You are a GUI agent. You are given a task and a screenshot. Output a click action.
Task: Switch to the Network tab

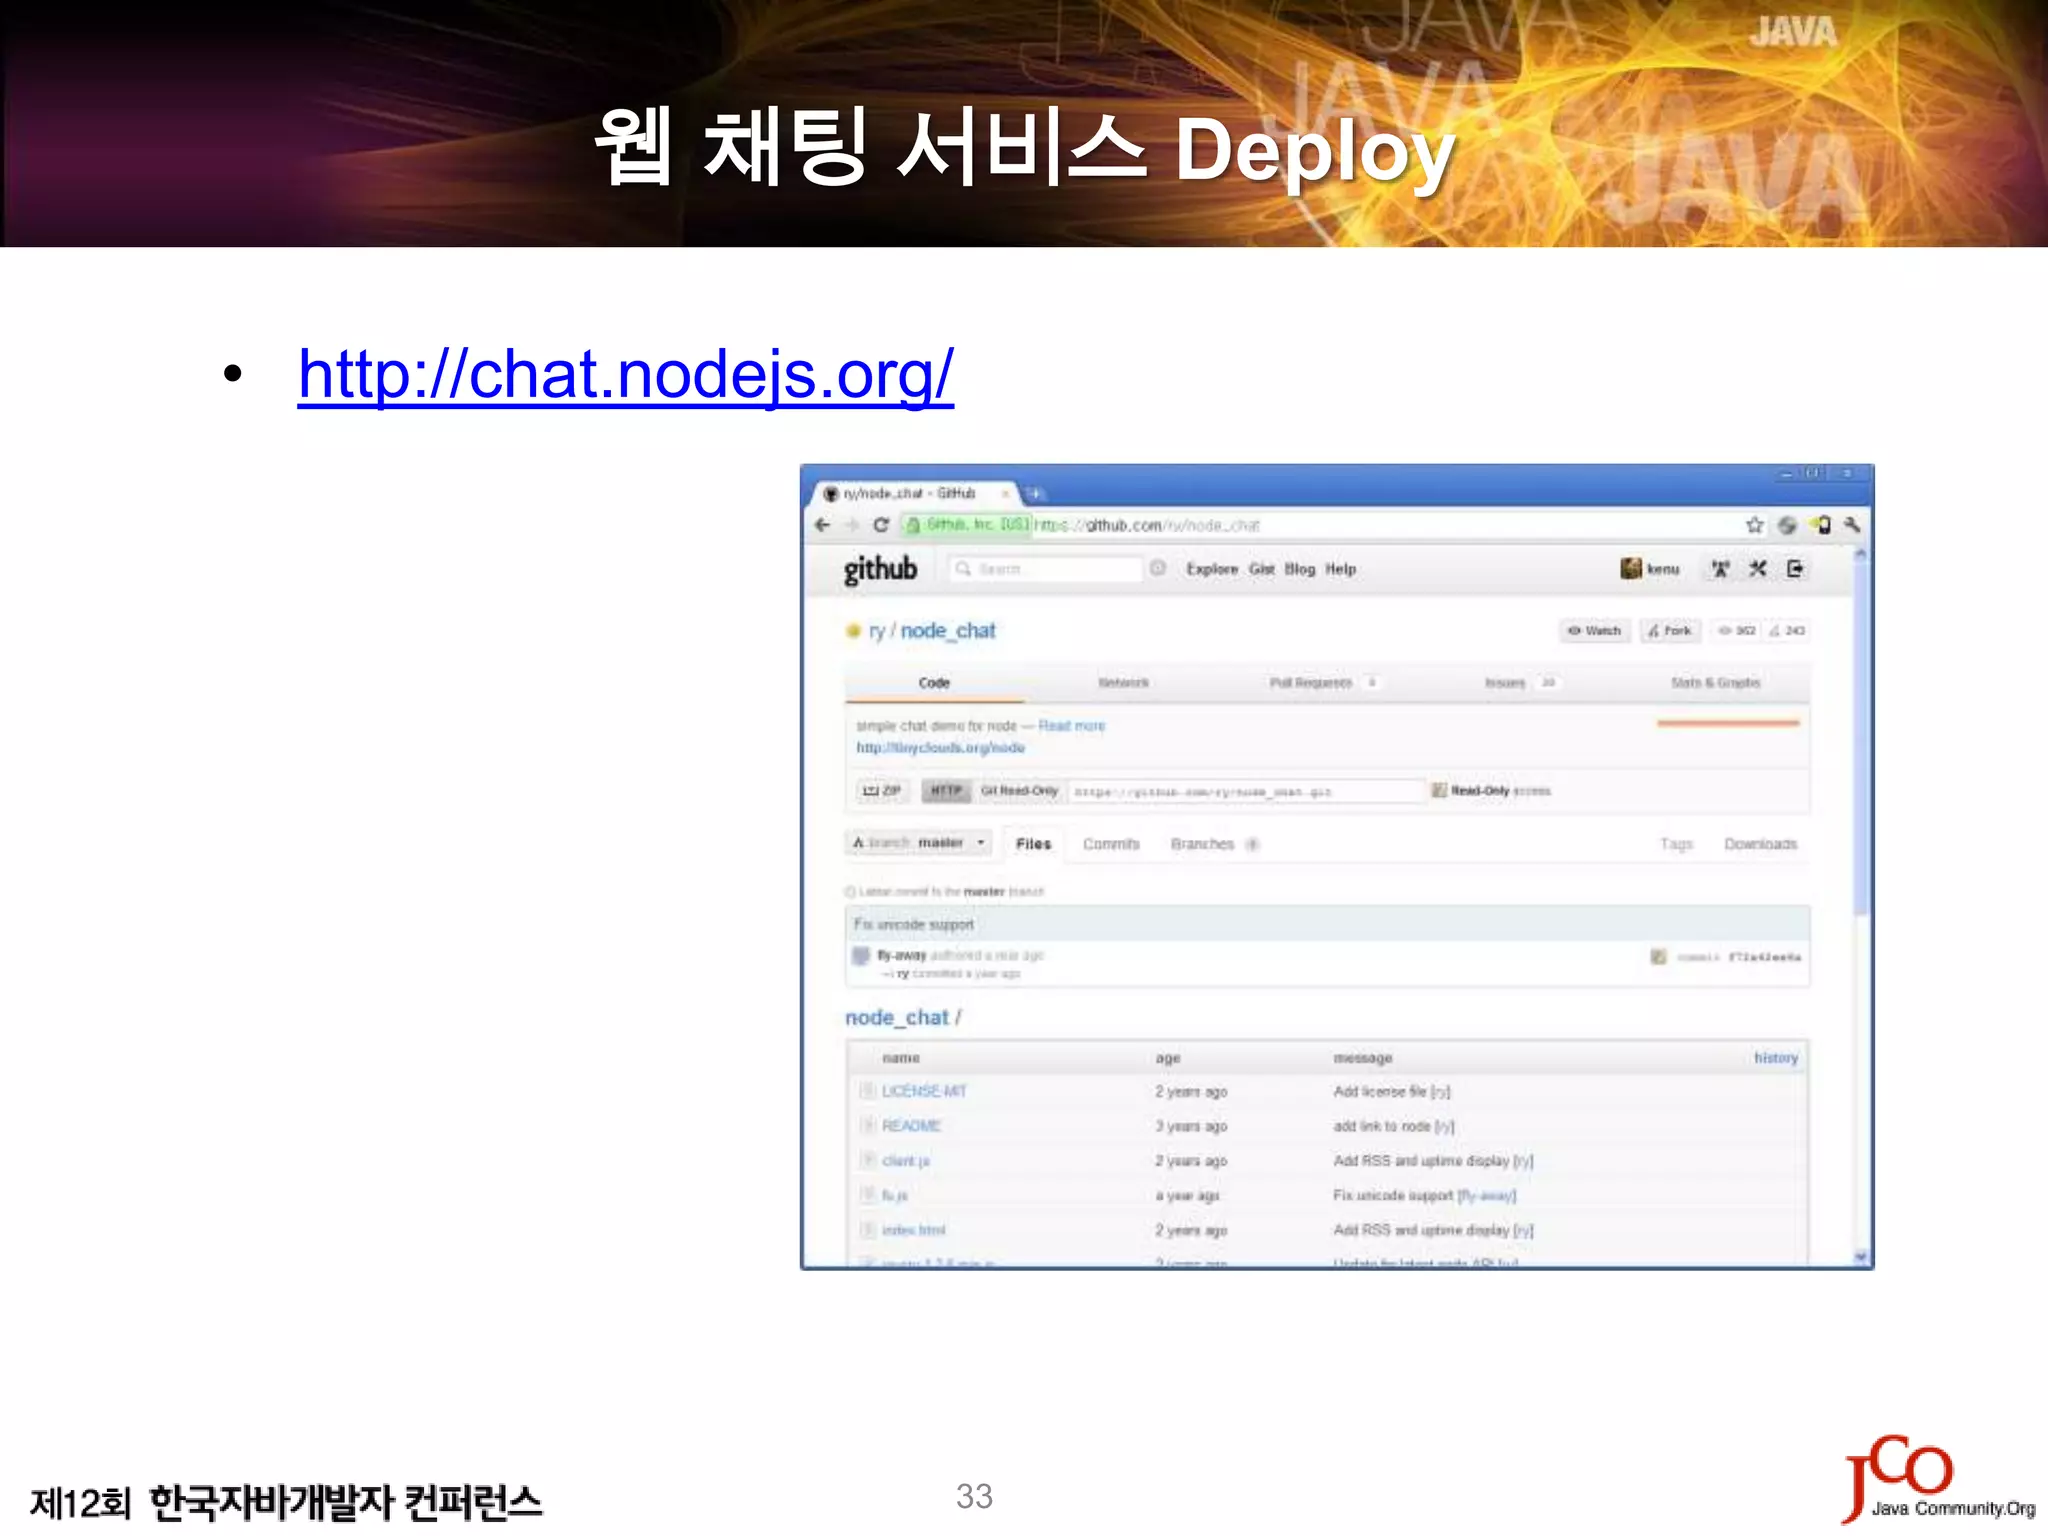1123,683
